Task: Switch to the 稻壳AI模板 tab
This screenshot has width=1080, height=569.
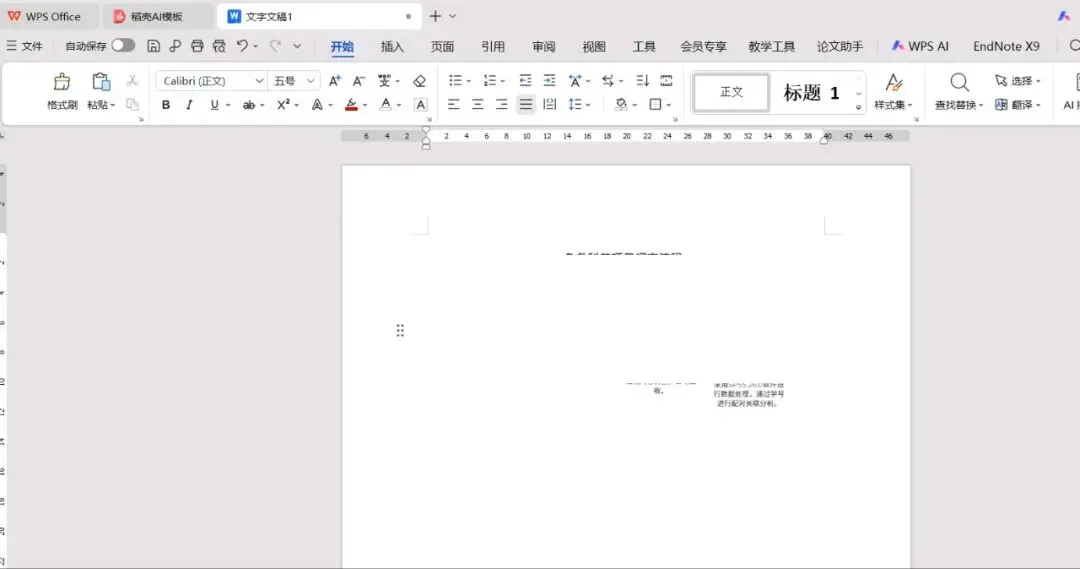Action: pos(156,17)
